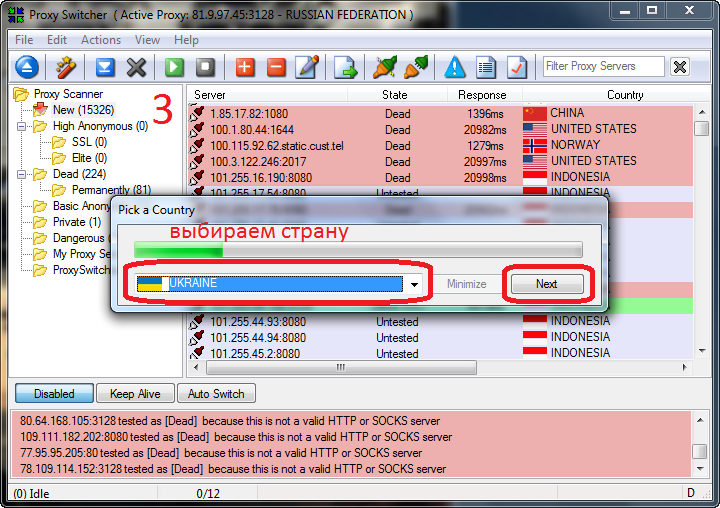The width and height of the screenshot is (720, 508).
Task: Open the Help menu
Action: pyautogui.click(x=186, y=40)
